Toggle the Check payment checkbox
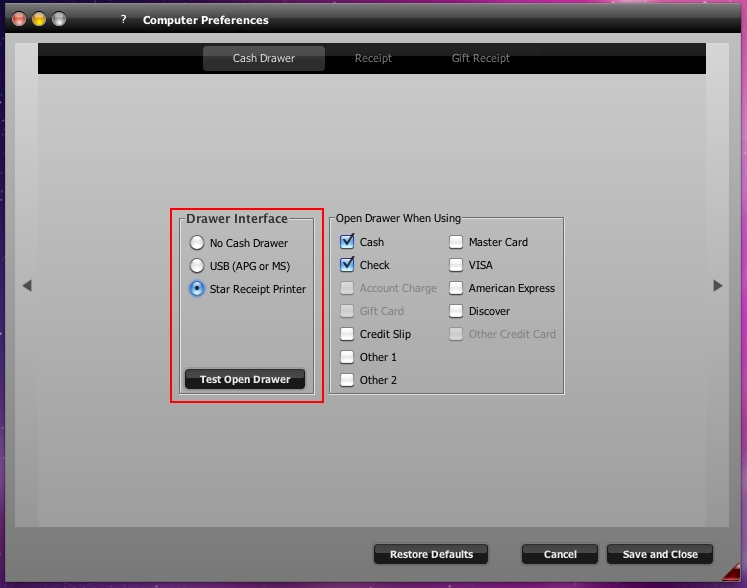 (x=347, y=265)
